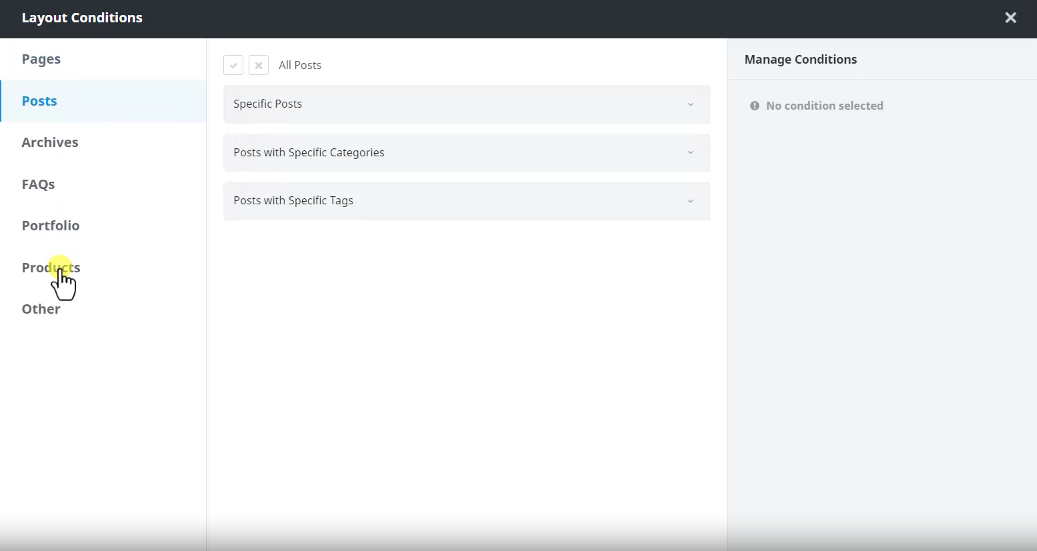This screenshot has width=1037, height=551.
Task: Click the info icon beside No condition selected
Action: pos(755,106)
